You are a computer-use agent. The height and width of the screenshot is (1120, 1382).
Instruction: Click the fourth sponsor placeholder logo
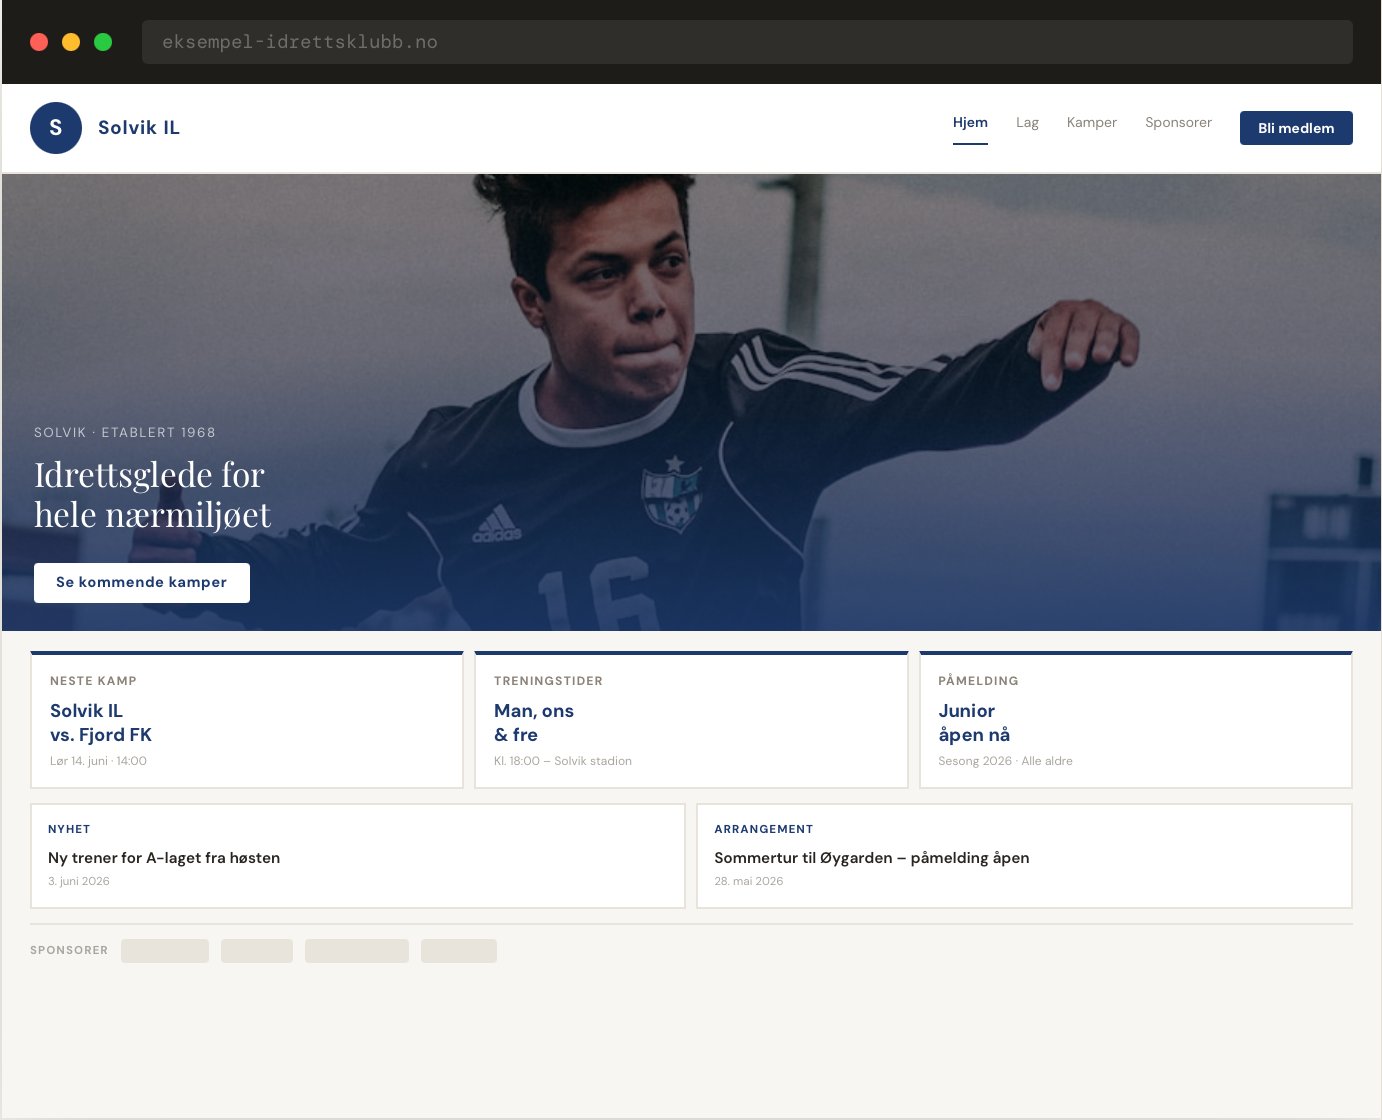(459, 951)
